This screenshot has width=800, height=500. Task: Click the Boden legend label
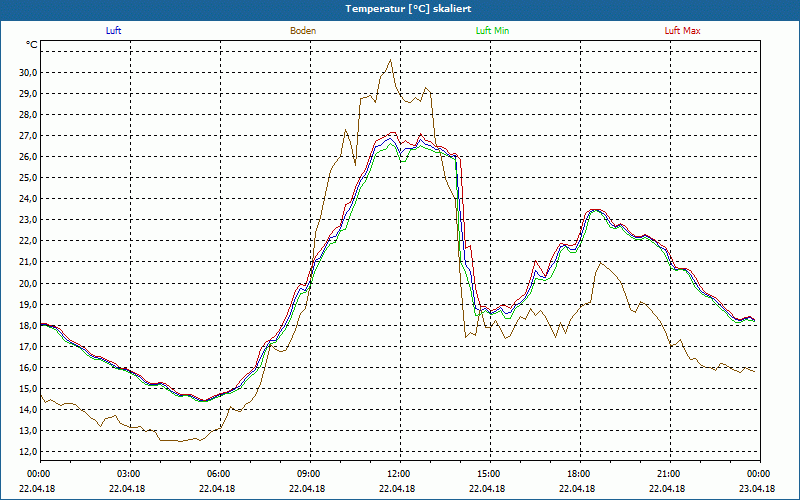point(303,31)
